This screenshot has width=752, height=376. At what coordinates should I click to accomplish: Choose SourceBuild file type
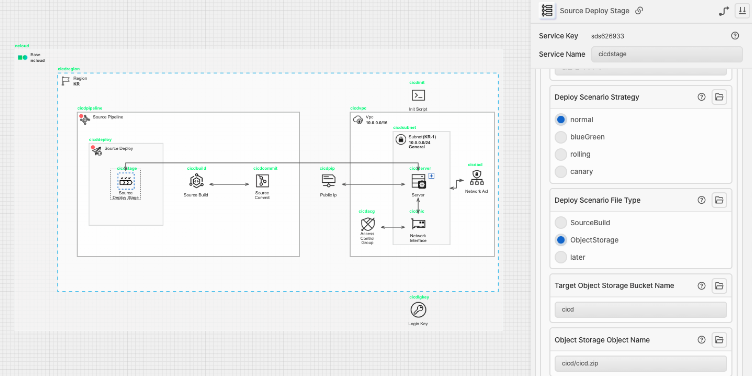pyautogui.click(x=561, y=223)
